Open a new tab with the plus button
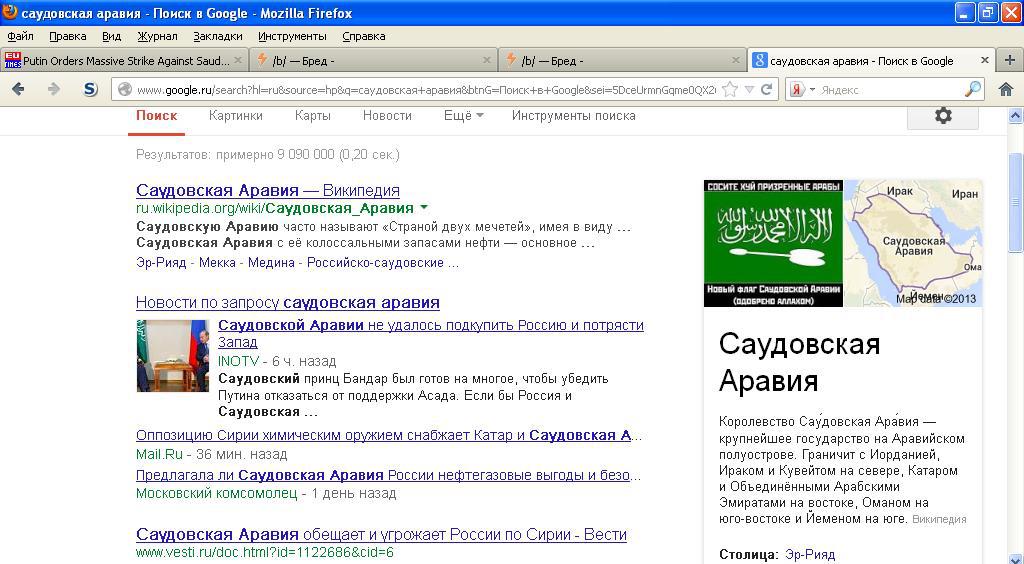 pyautogui.click(x=1010, y=60)
